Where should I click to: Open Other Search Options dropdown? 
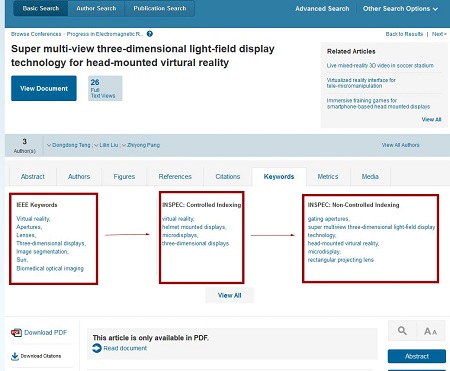pos(400,9)
